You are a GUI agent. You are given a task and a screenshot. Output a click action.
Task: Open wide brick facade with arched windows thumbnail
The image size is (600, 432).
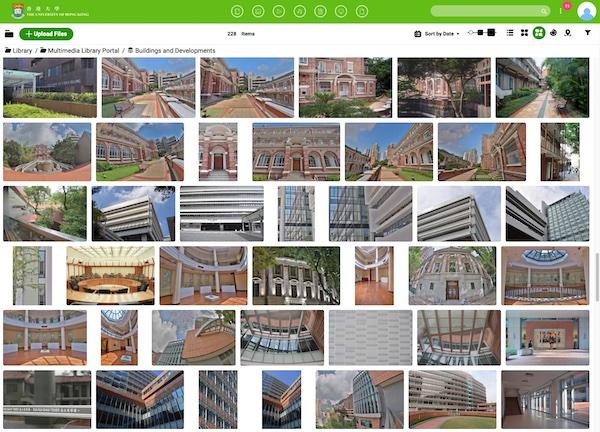pos(296,152)
